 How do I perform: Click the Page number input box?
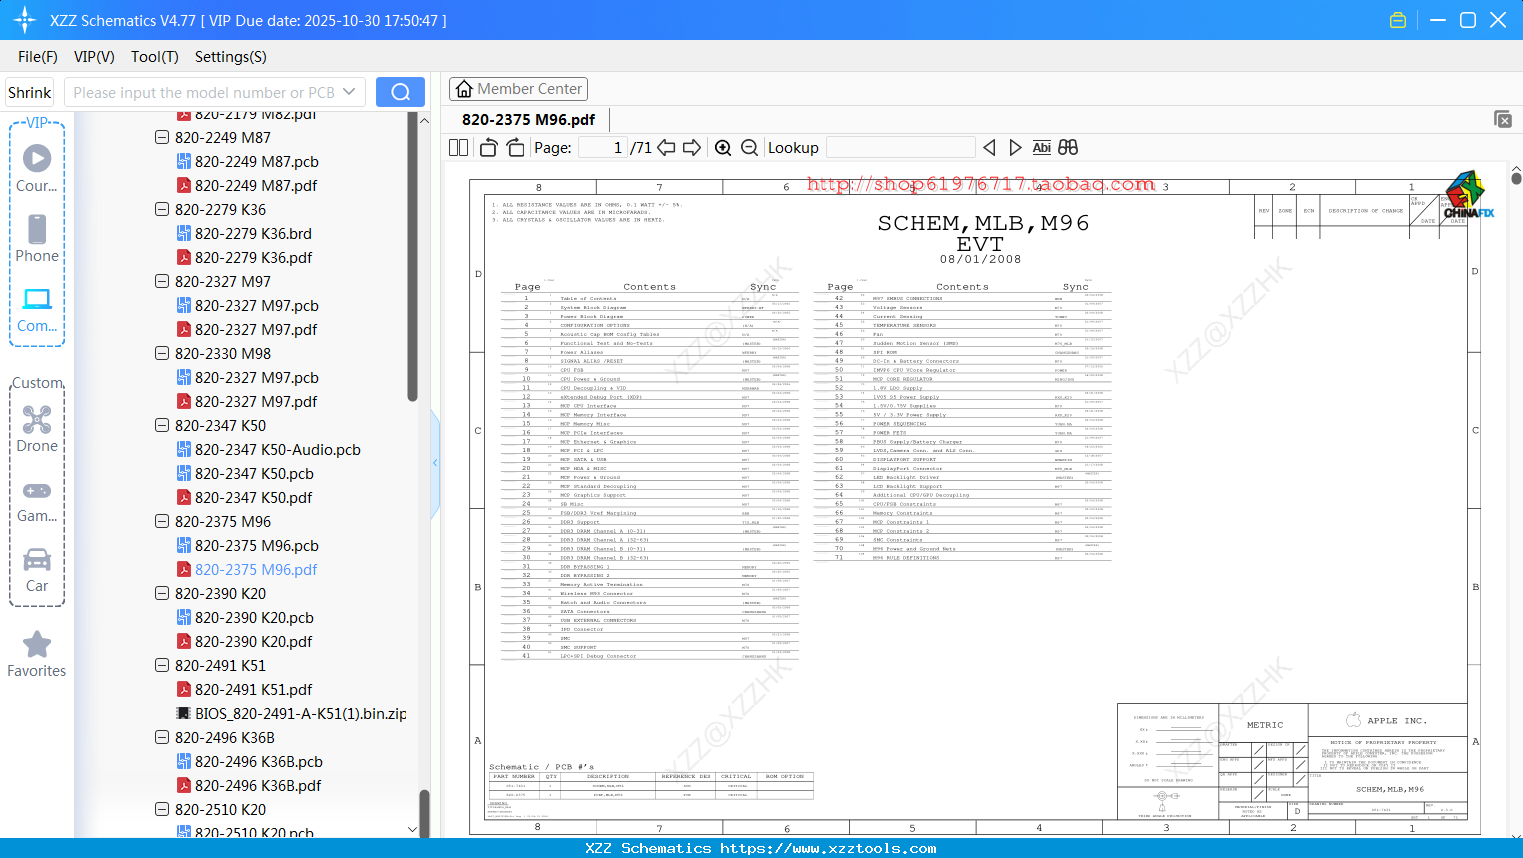(602, 148)
